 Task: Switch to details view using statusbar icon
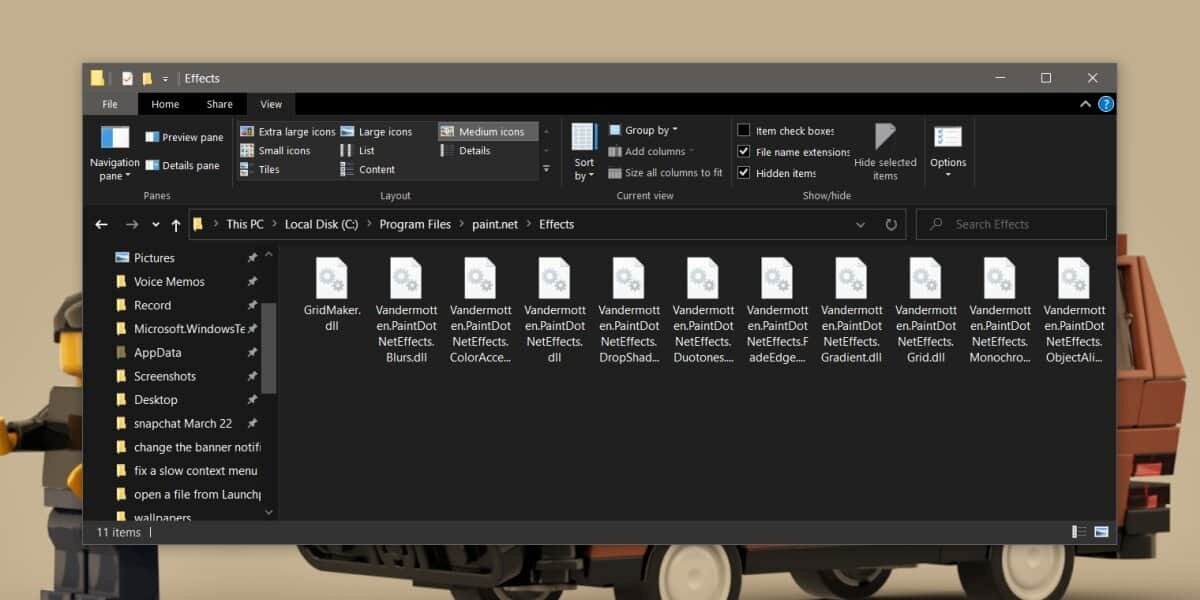tap(1077, 532)
